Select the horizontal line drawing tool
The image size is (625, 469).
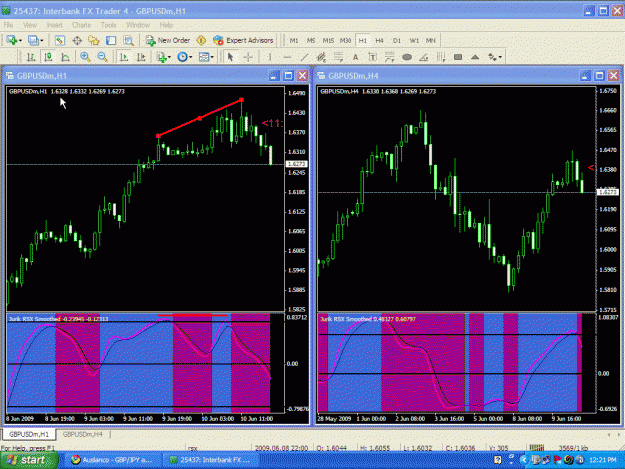pyautogui.click(x=287, y=57)
